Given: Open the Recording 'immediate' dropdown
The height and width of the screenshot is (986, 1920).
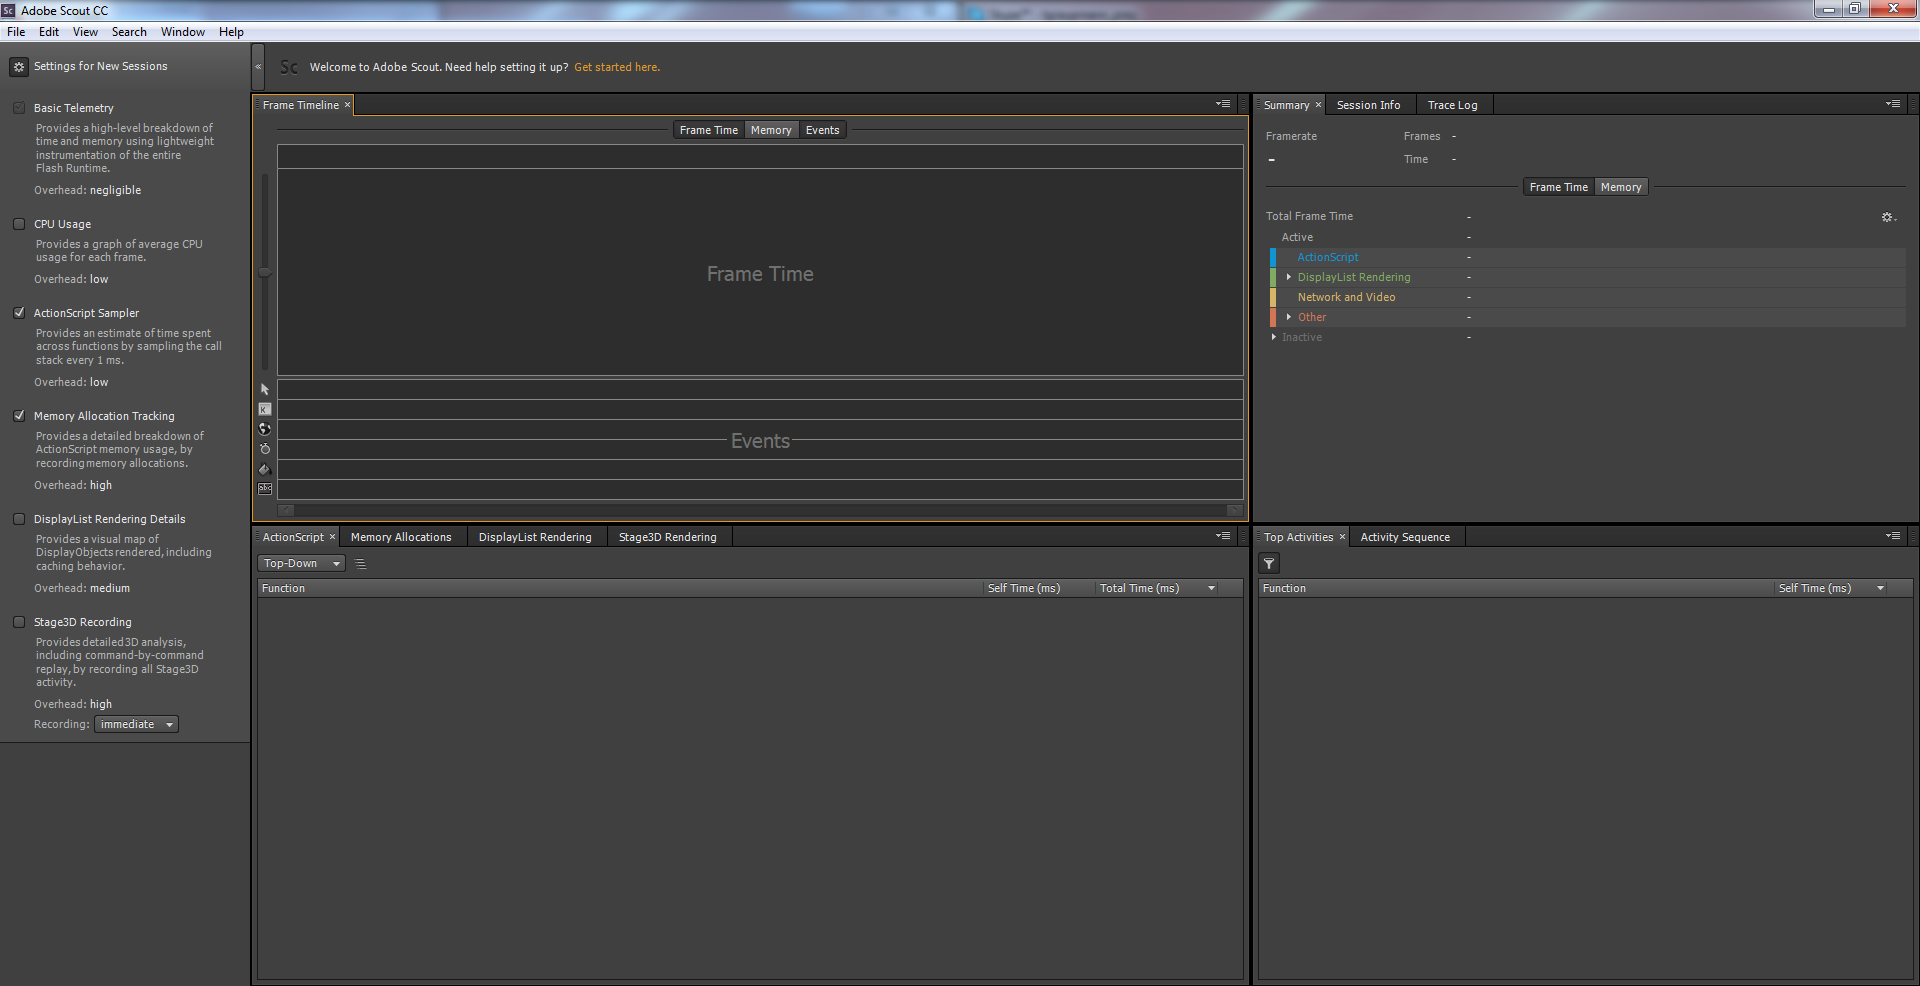Looking at the screenshot, I should pos(136,724).
